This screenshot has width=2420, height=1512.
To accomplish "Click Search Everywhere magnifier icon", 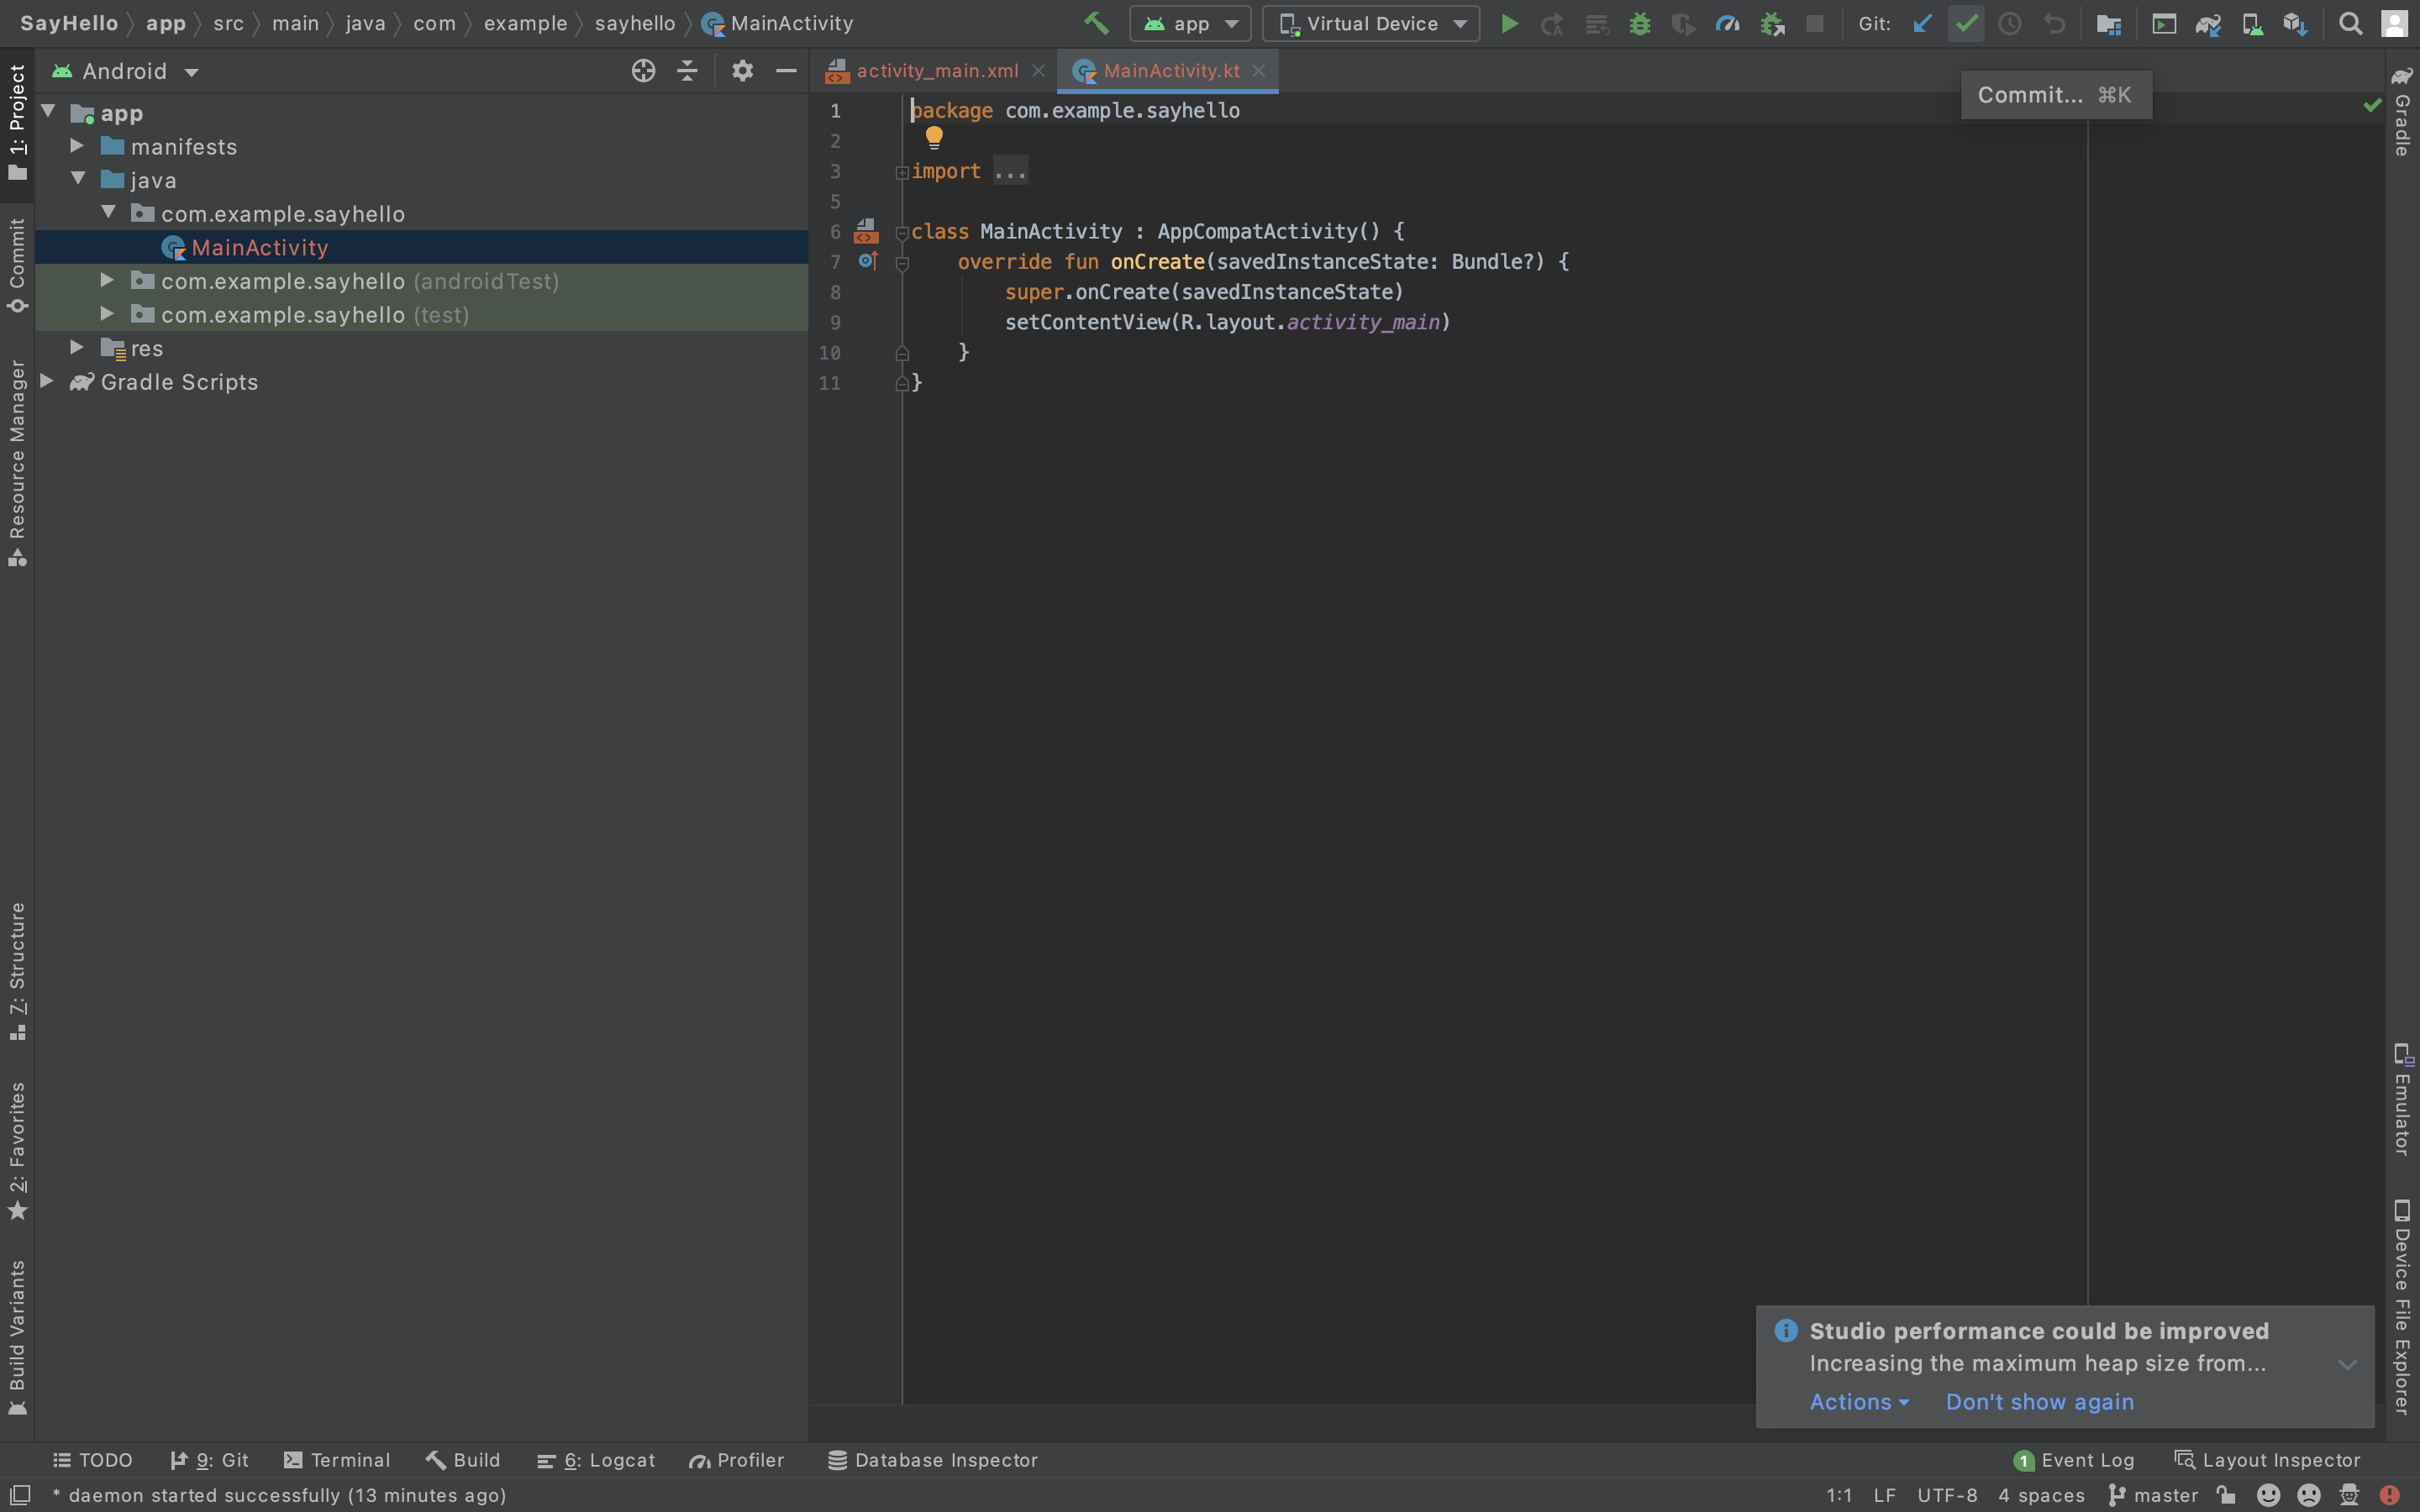I will tap(2350, 23).
